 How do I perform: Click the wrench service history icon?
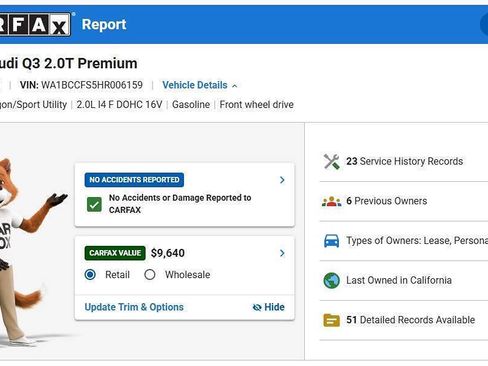(x=332, y=162)
